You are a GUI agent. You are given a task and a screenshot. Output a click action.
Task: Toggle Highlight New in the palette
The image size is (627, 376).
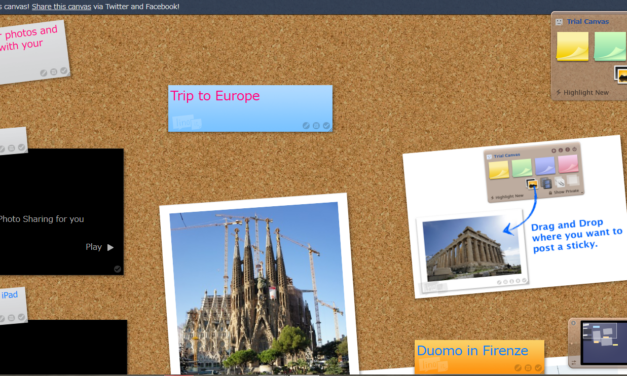point(582,92)
